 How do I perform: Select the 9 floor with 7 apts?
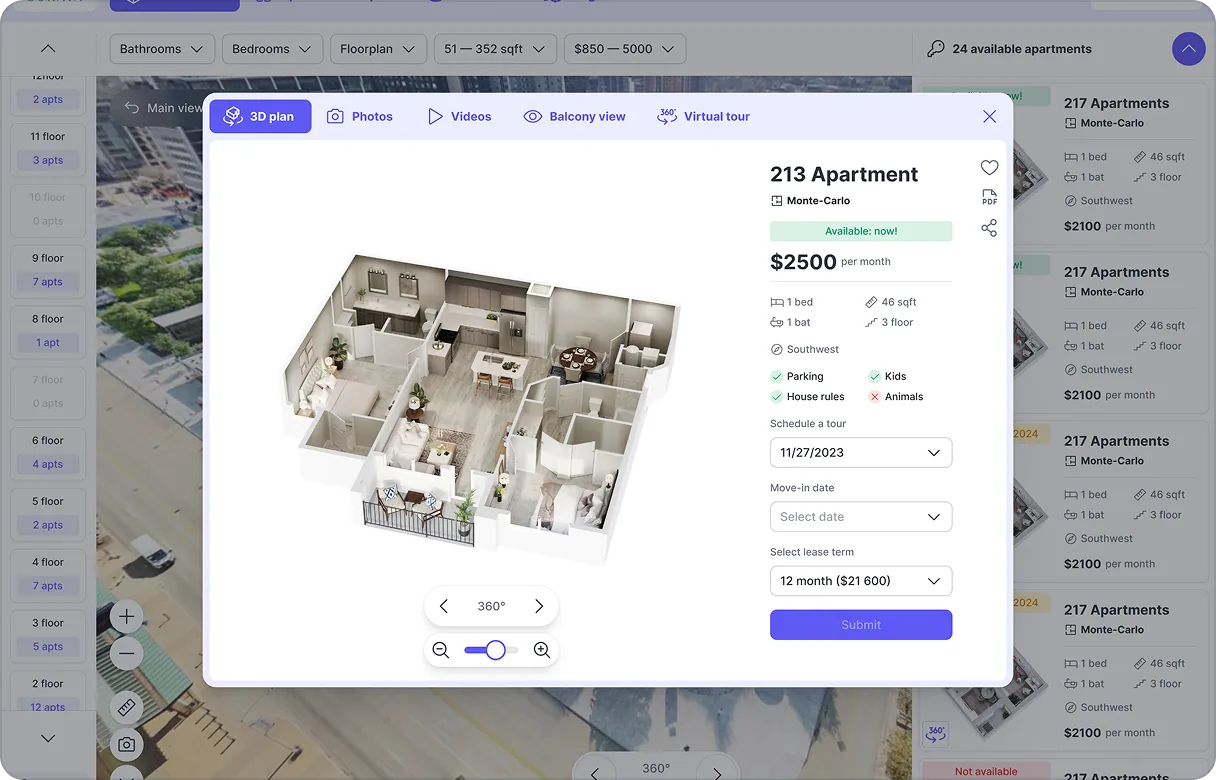[x=48, y=270]
